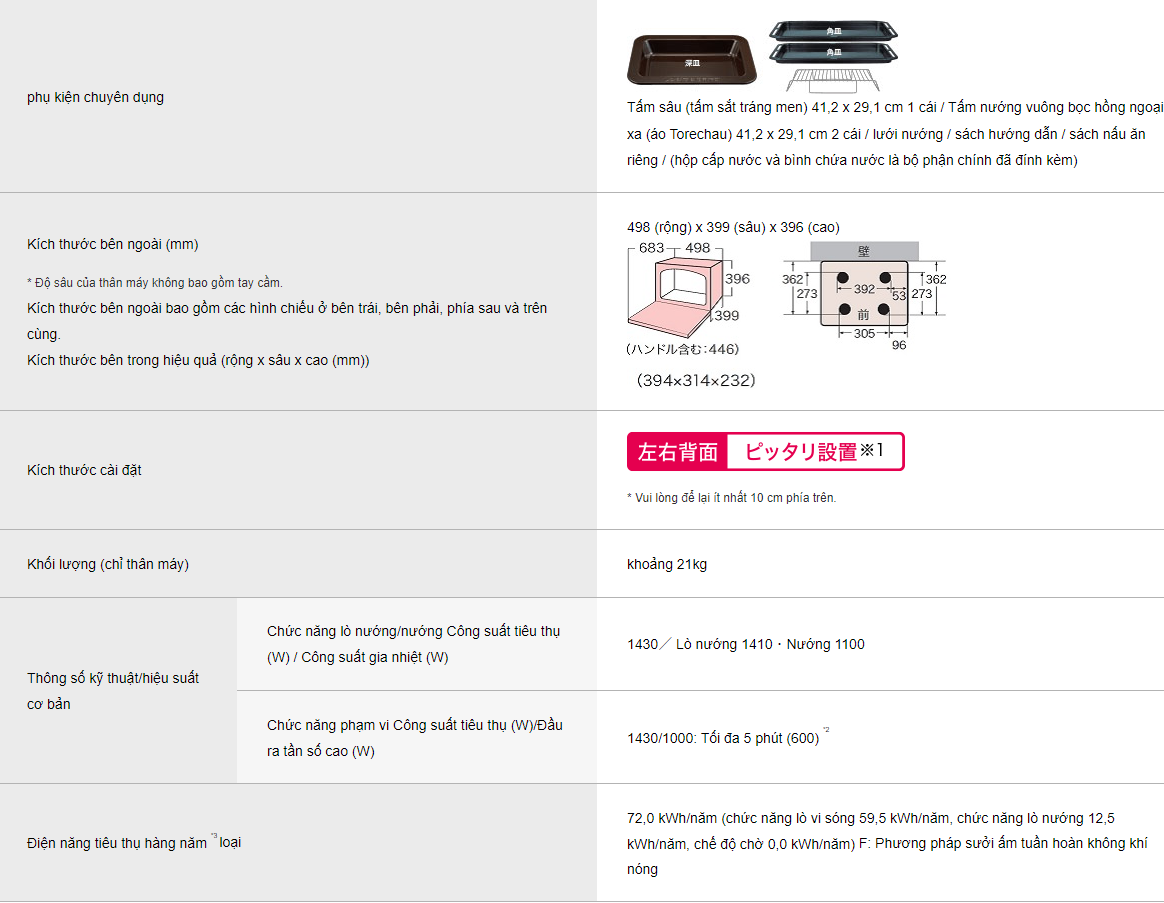Viewport: 1164px width, 903px height.
Task: Click the 'Khối lượng (chỉ thân máy)' label
Action: [108, 564]
